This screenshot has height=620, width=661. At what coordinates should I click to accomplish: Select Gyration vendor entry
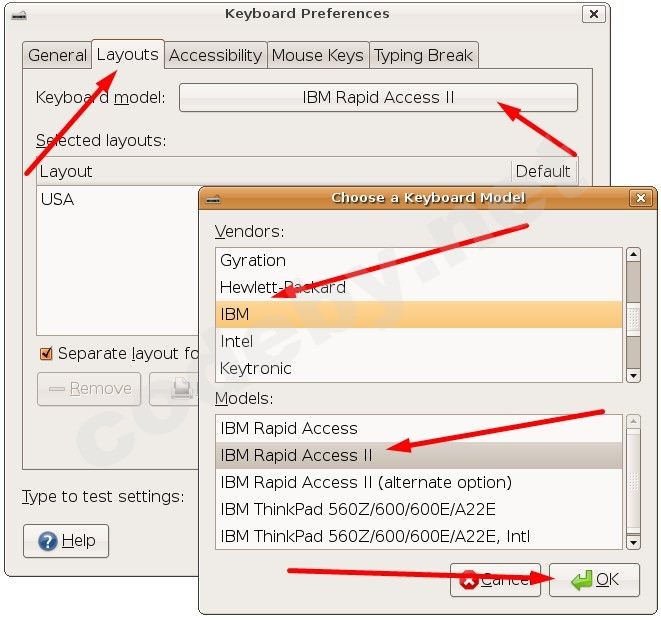[x=253, y=260]
